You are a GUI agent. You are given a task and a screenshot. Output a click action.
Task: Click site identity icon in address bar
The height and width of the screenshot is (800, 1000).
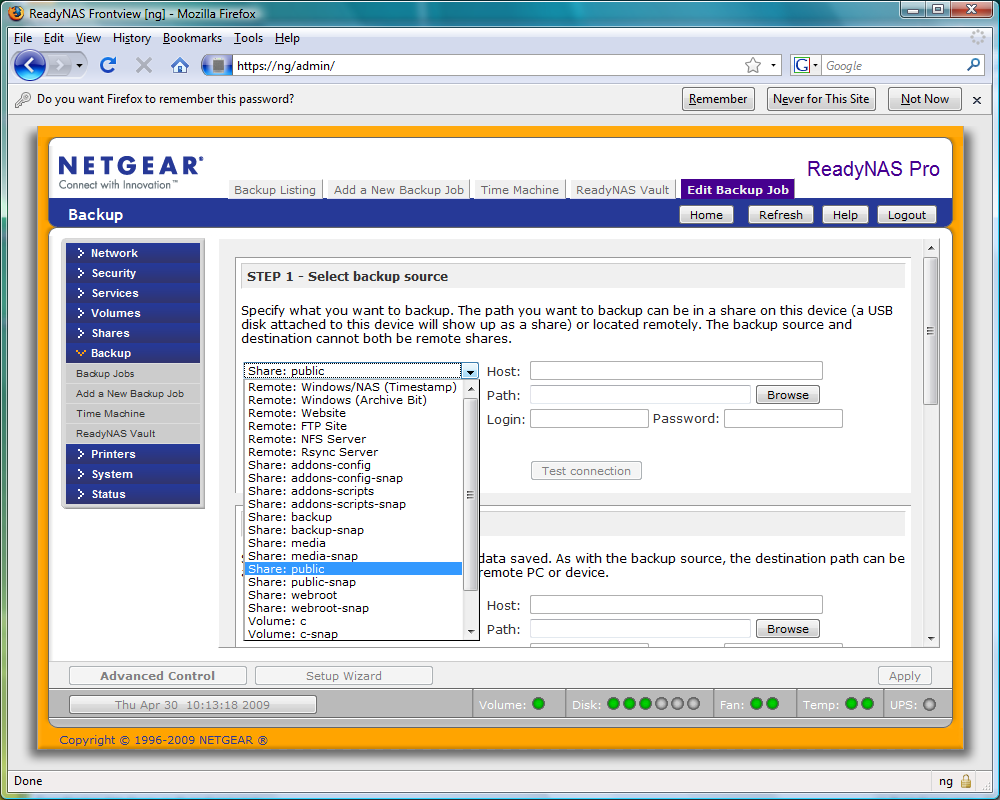217,65
